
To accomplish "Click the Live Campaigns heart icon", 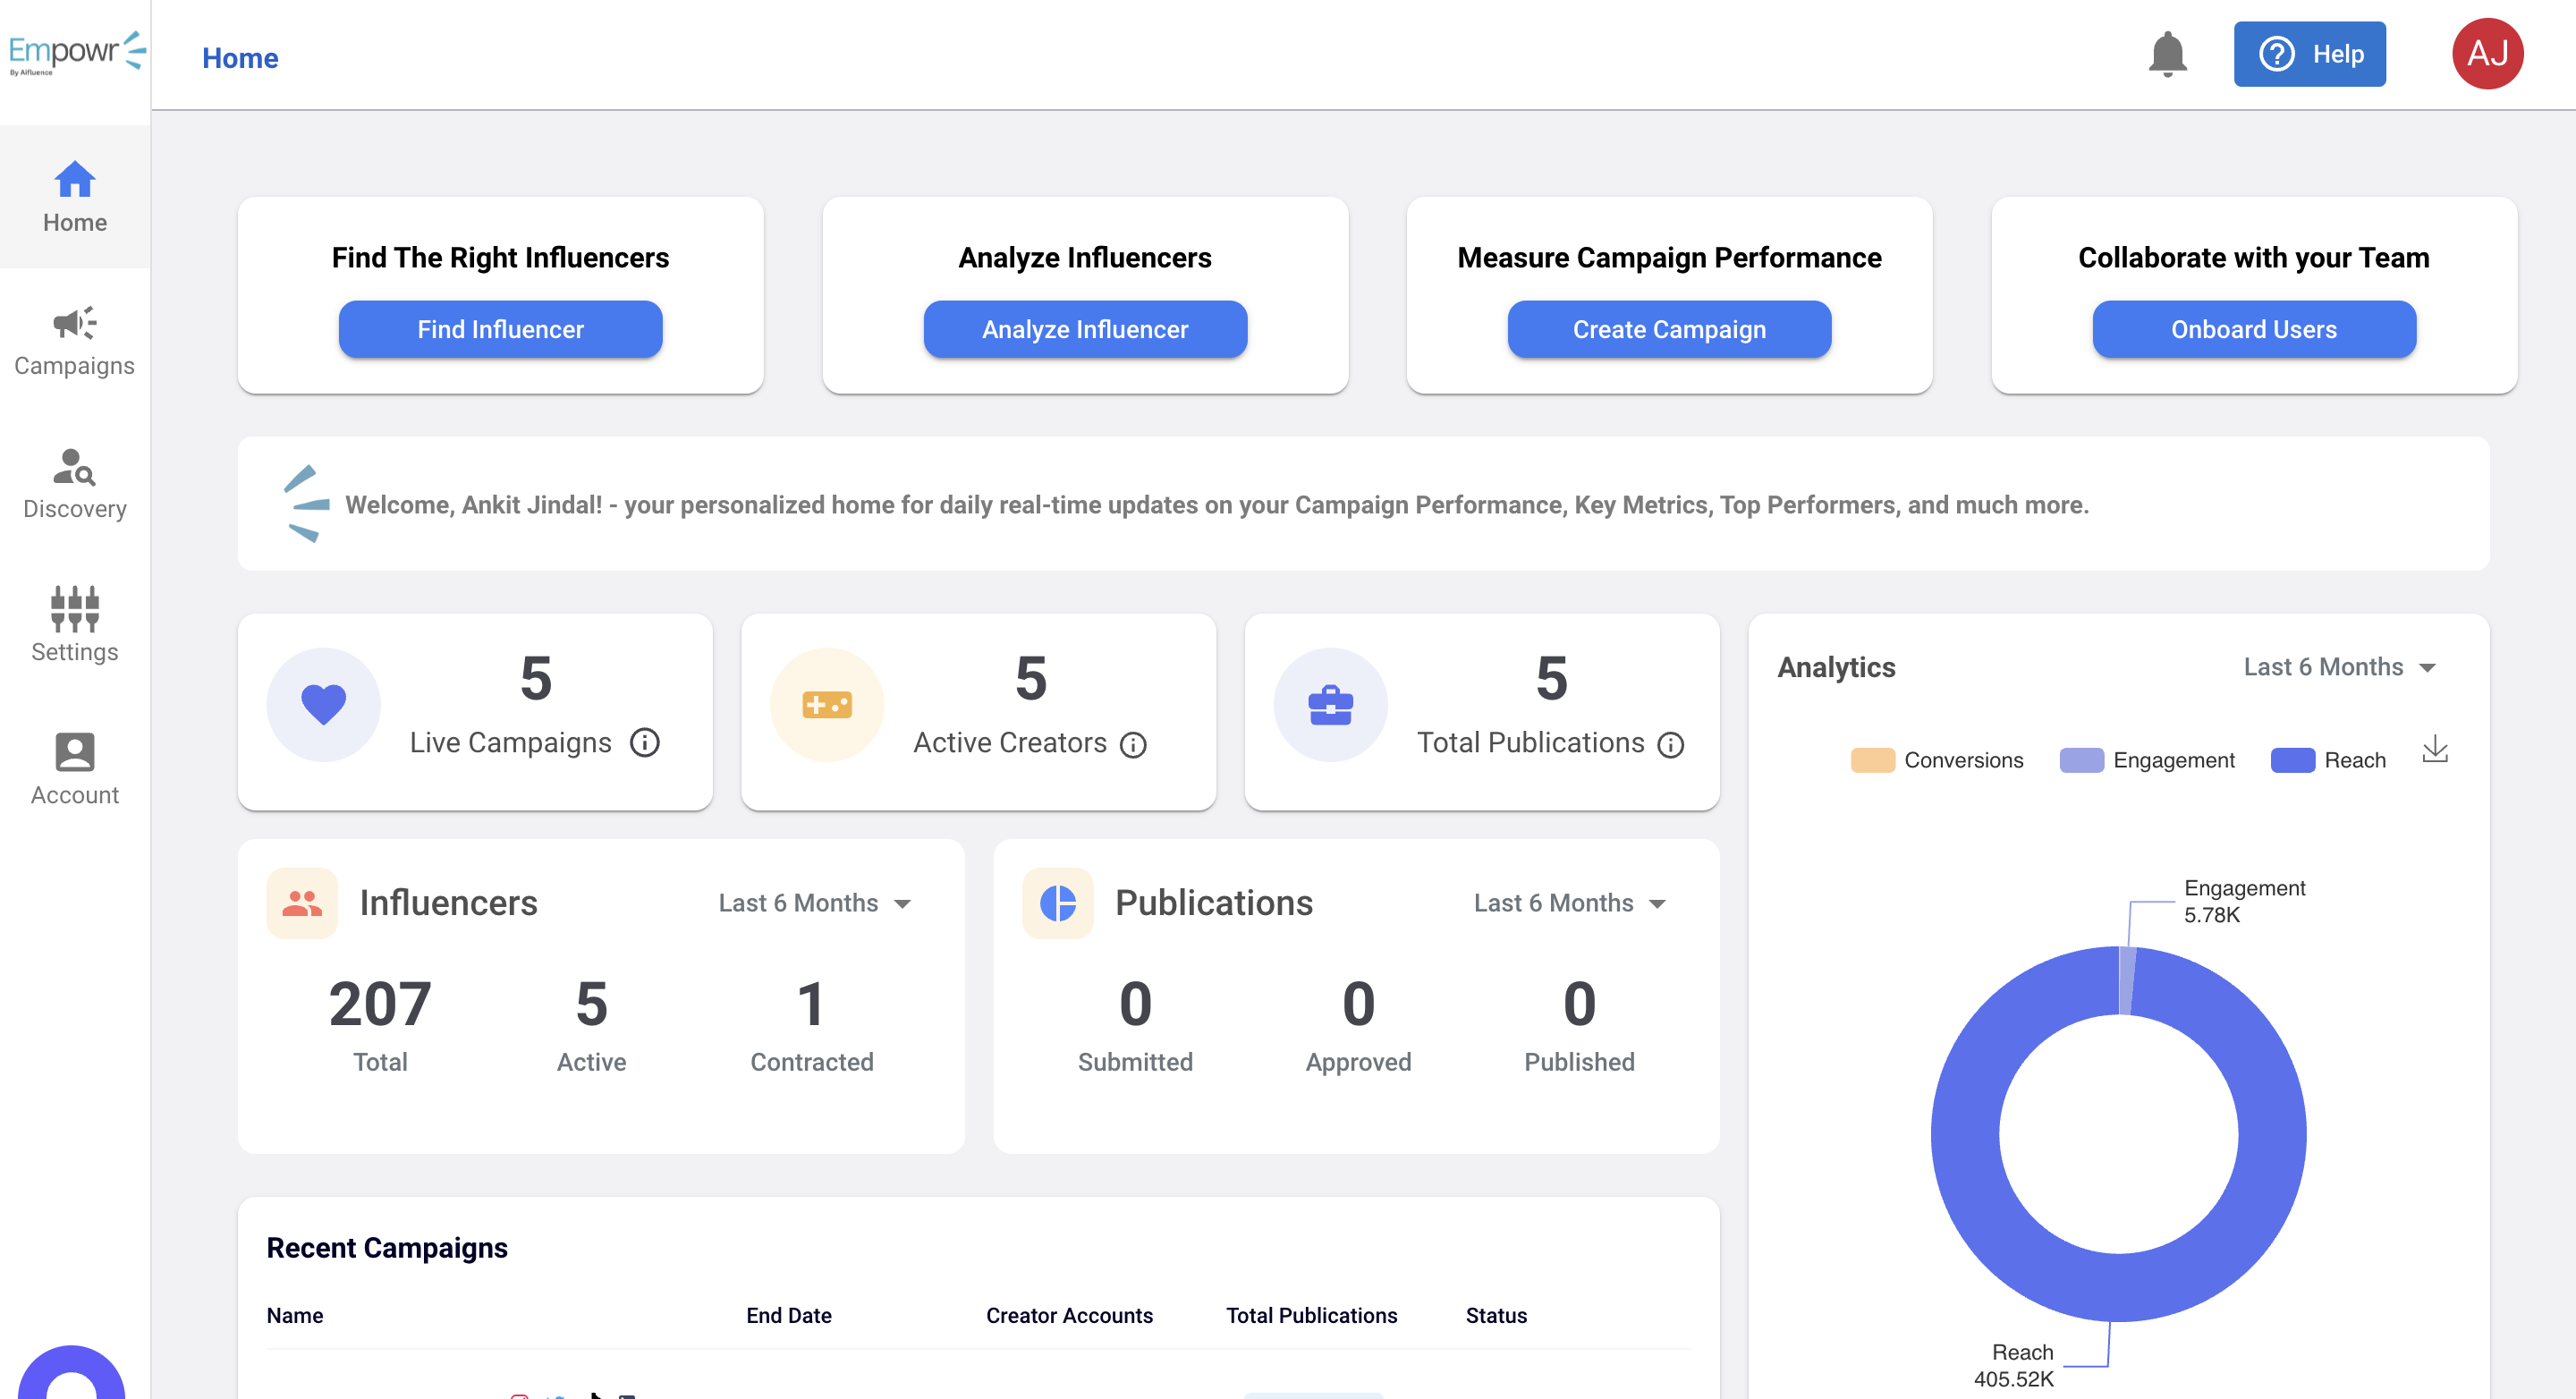I will click(323, 705).
